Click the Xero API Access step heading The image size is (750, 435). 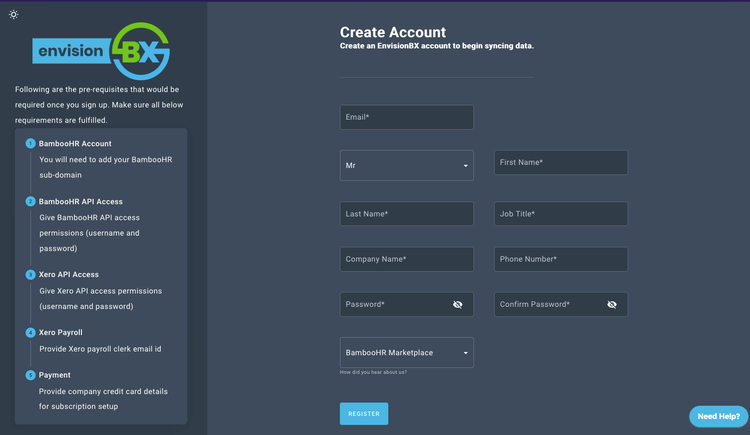(69, 275)
